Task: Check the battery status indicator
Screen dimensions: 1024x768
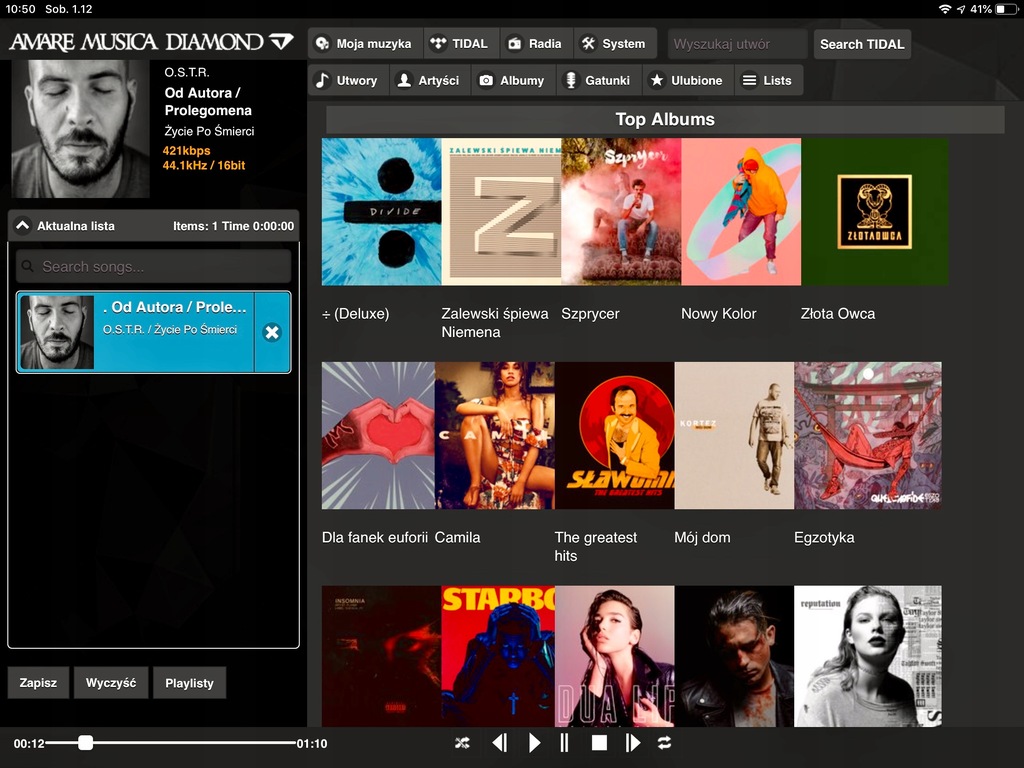Action: click(1006, 9)
